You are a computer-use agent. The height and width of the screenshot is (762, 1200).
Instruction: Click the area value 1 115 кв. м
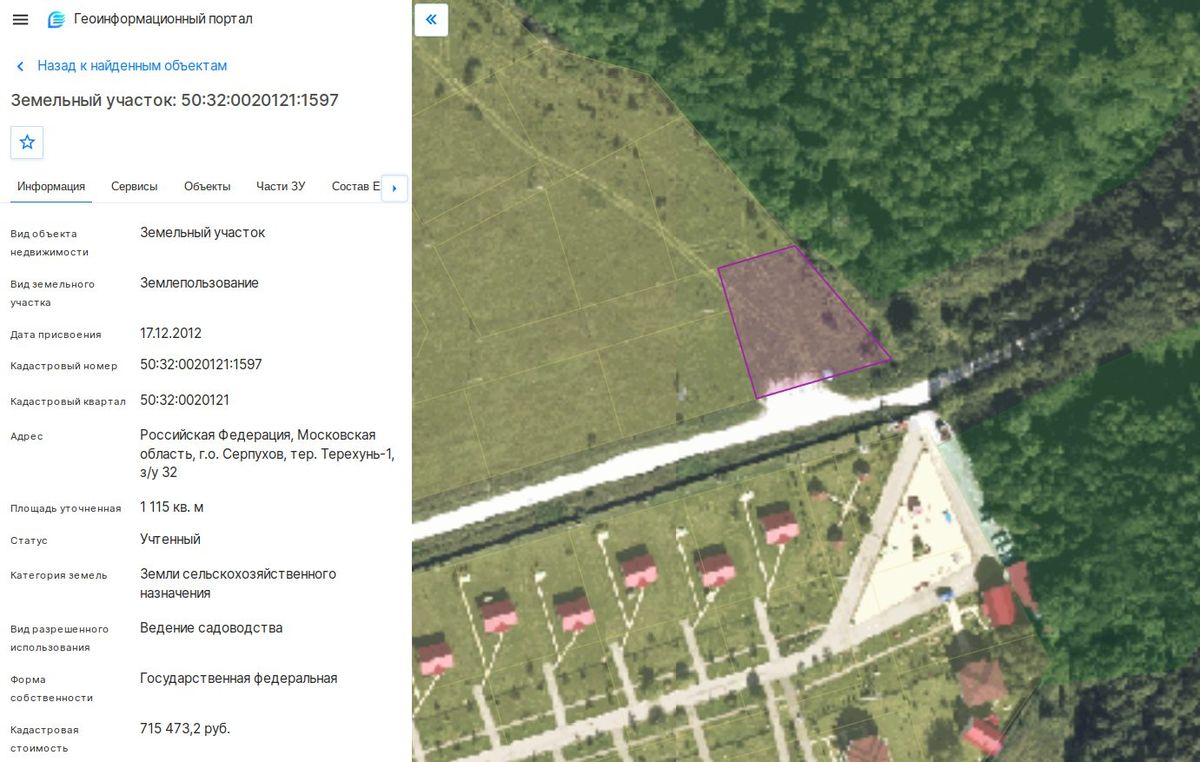tap(172, 507)
